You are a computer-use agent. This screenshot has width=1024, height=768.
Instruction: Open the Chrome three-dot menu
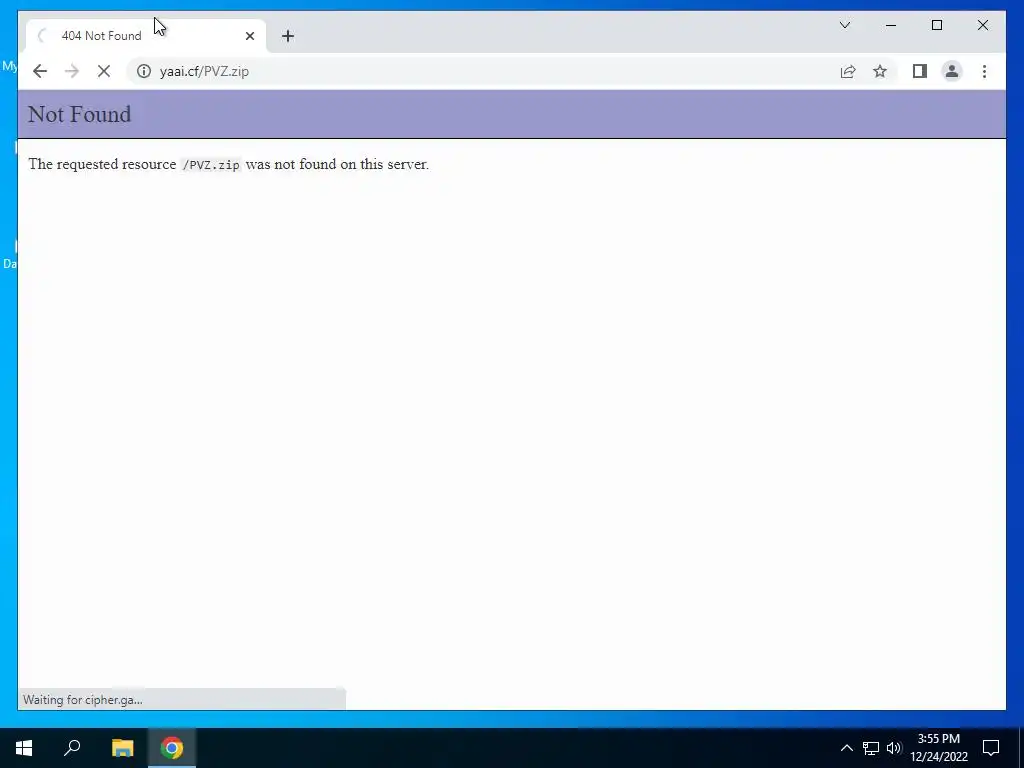pyautogui.click(x=984, y=71)
